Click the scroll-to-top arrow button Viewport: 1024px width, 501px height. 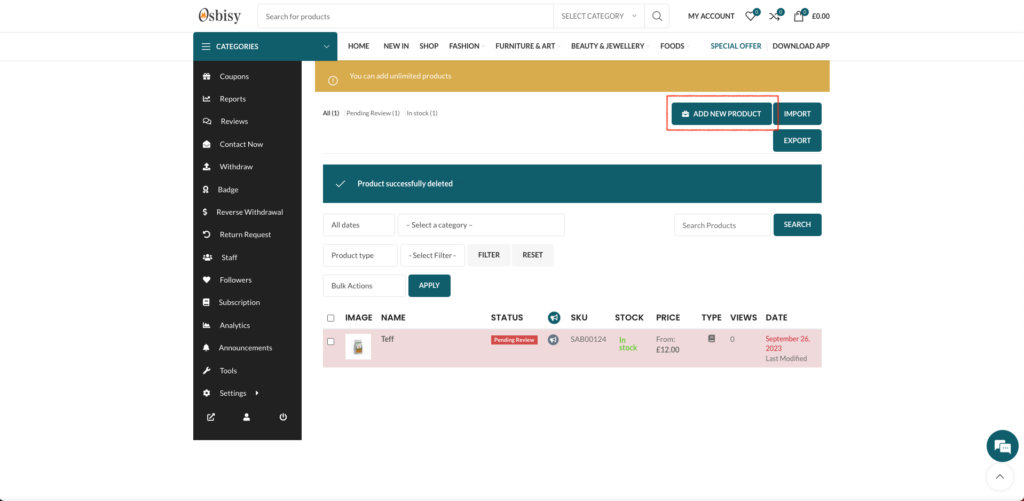click(x=999, y=477)
